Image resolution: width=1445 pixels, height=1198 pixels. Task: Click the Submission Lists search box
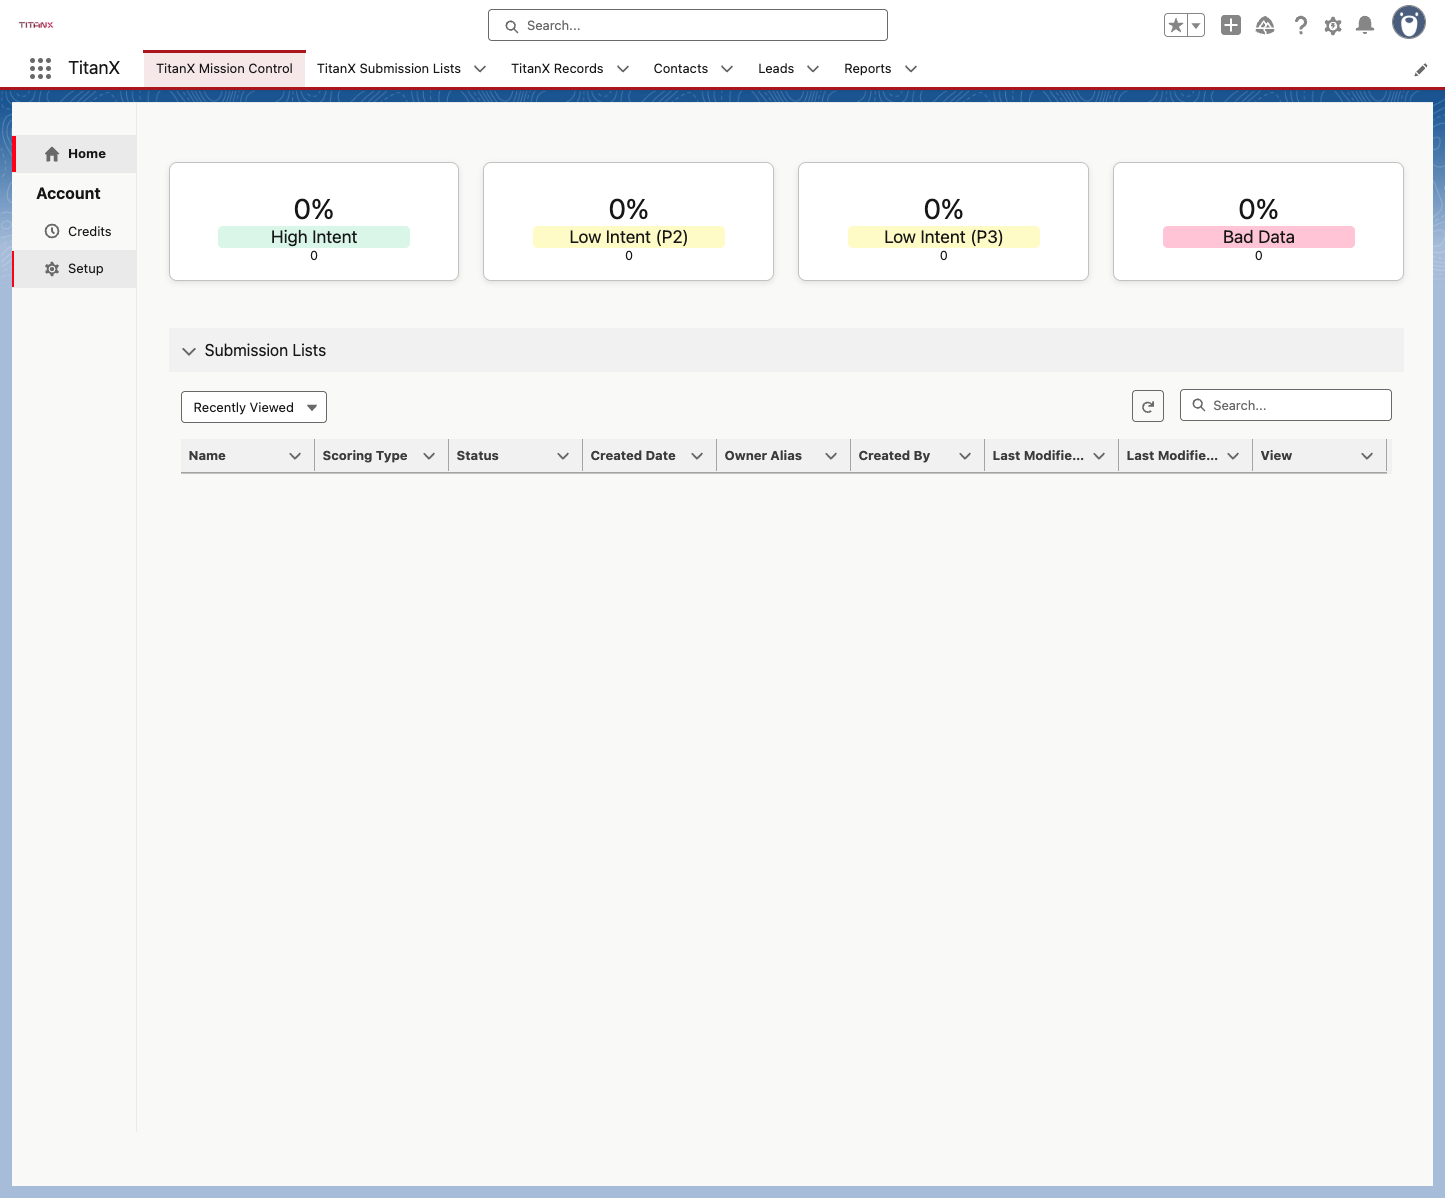tap(1286, 405)
